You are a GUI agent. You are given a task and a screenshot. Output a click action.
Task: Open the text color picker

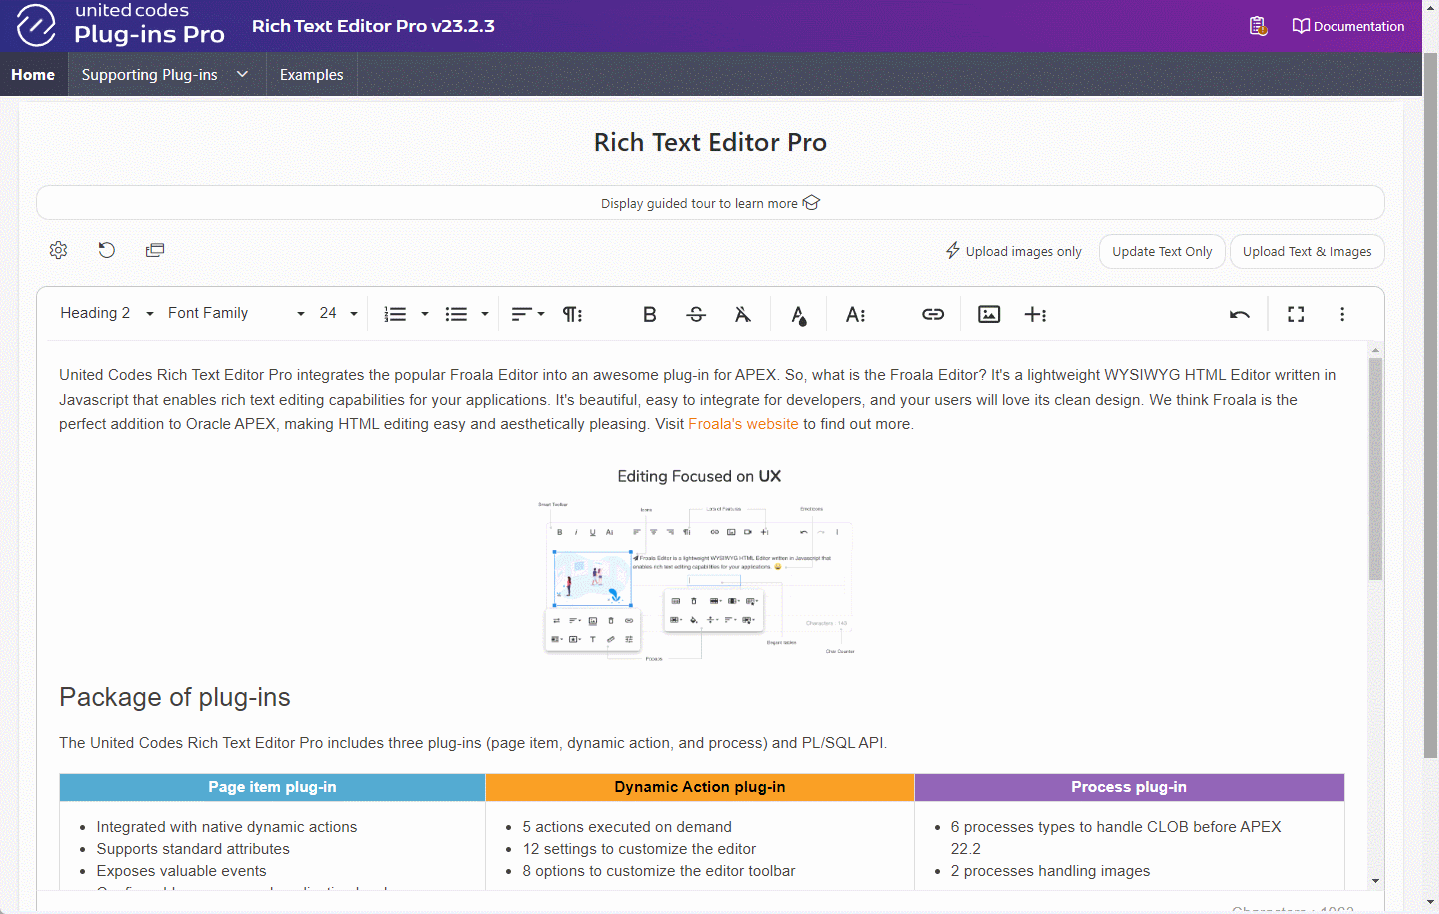(798, 315)
